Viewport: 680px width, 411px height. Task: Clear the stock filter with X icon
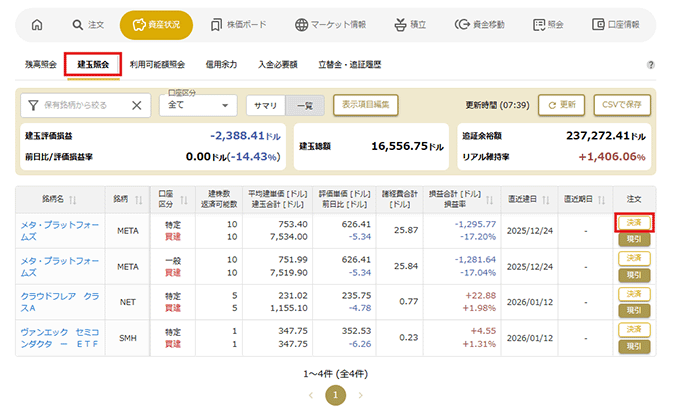click(137, 105)
